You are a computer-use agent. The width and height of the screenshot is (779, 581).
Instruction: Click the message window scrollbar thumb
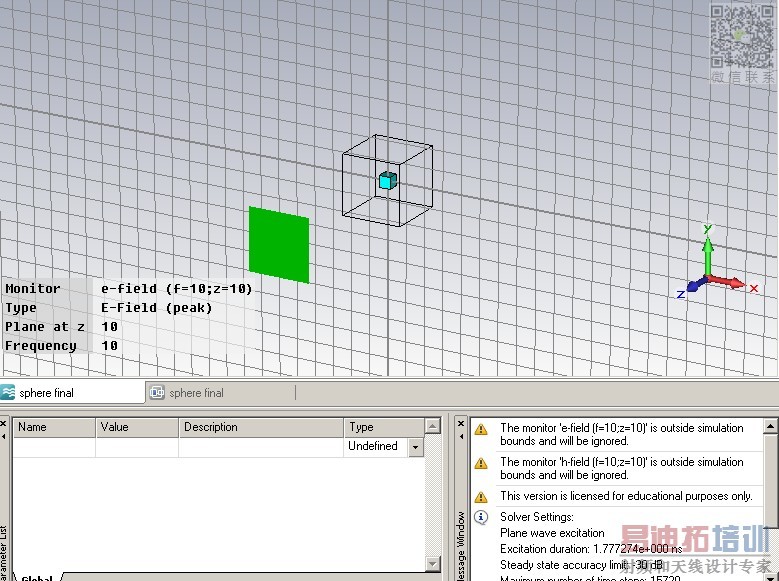[x=771, y=480]
